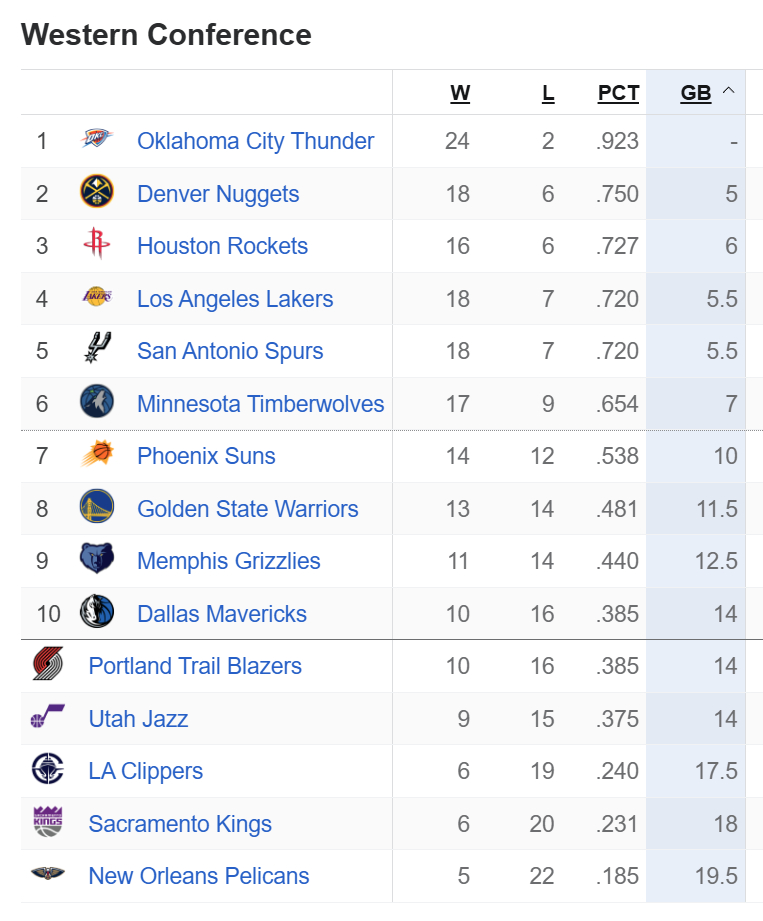Sort table by PCT header
763x921 pixels.
tap(618, 93)
